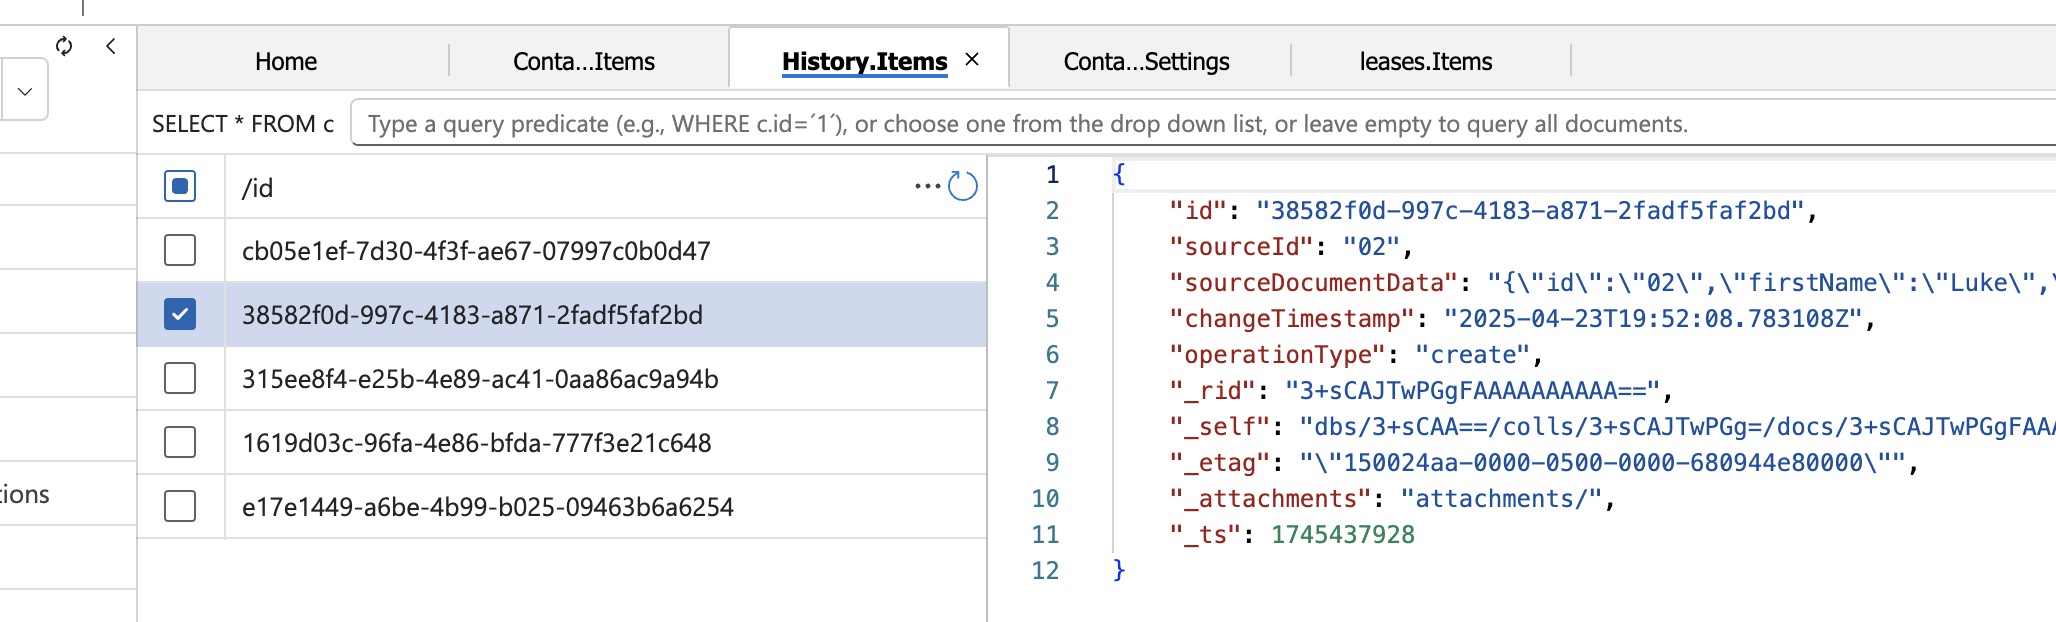Open the three-dots column options menu
Screen dimensions: 2056x622
[927, 186]
